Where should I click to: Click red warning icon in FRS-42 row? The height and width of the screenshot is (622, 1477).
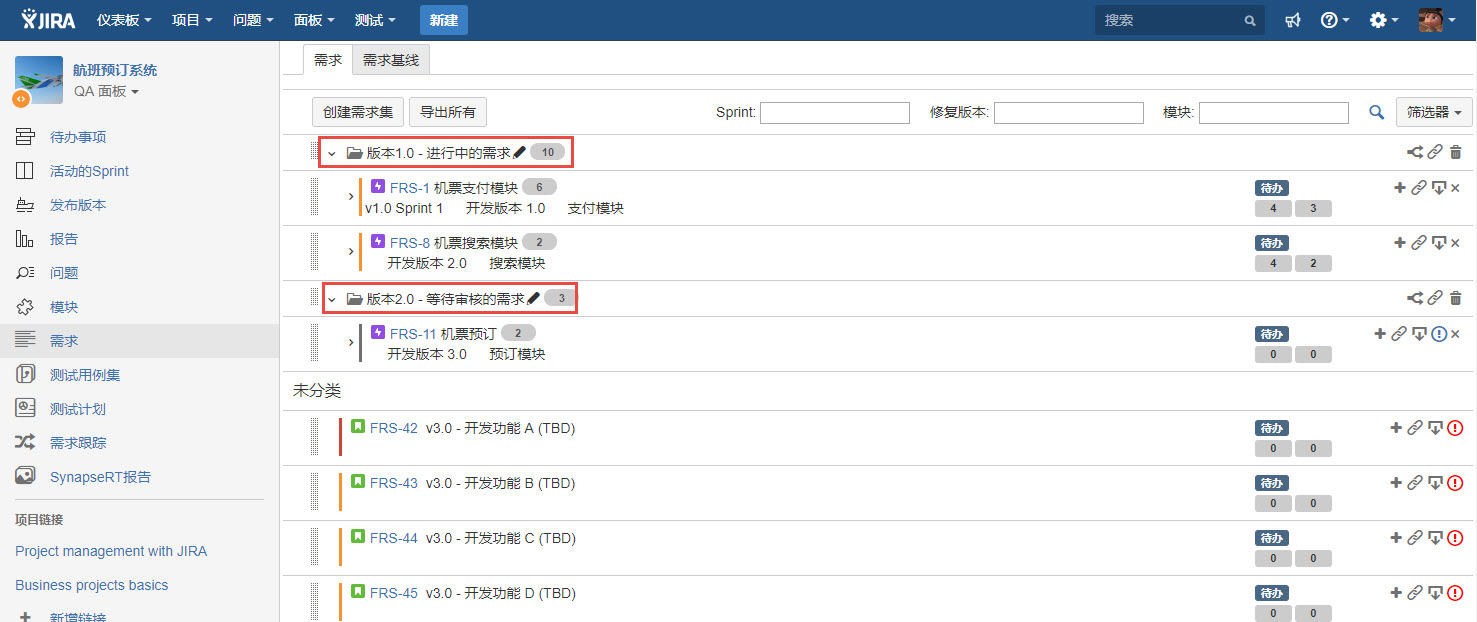[1455, 428]
